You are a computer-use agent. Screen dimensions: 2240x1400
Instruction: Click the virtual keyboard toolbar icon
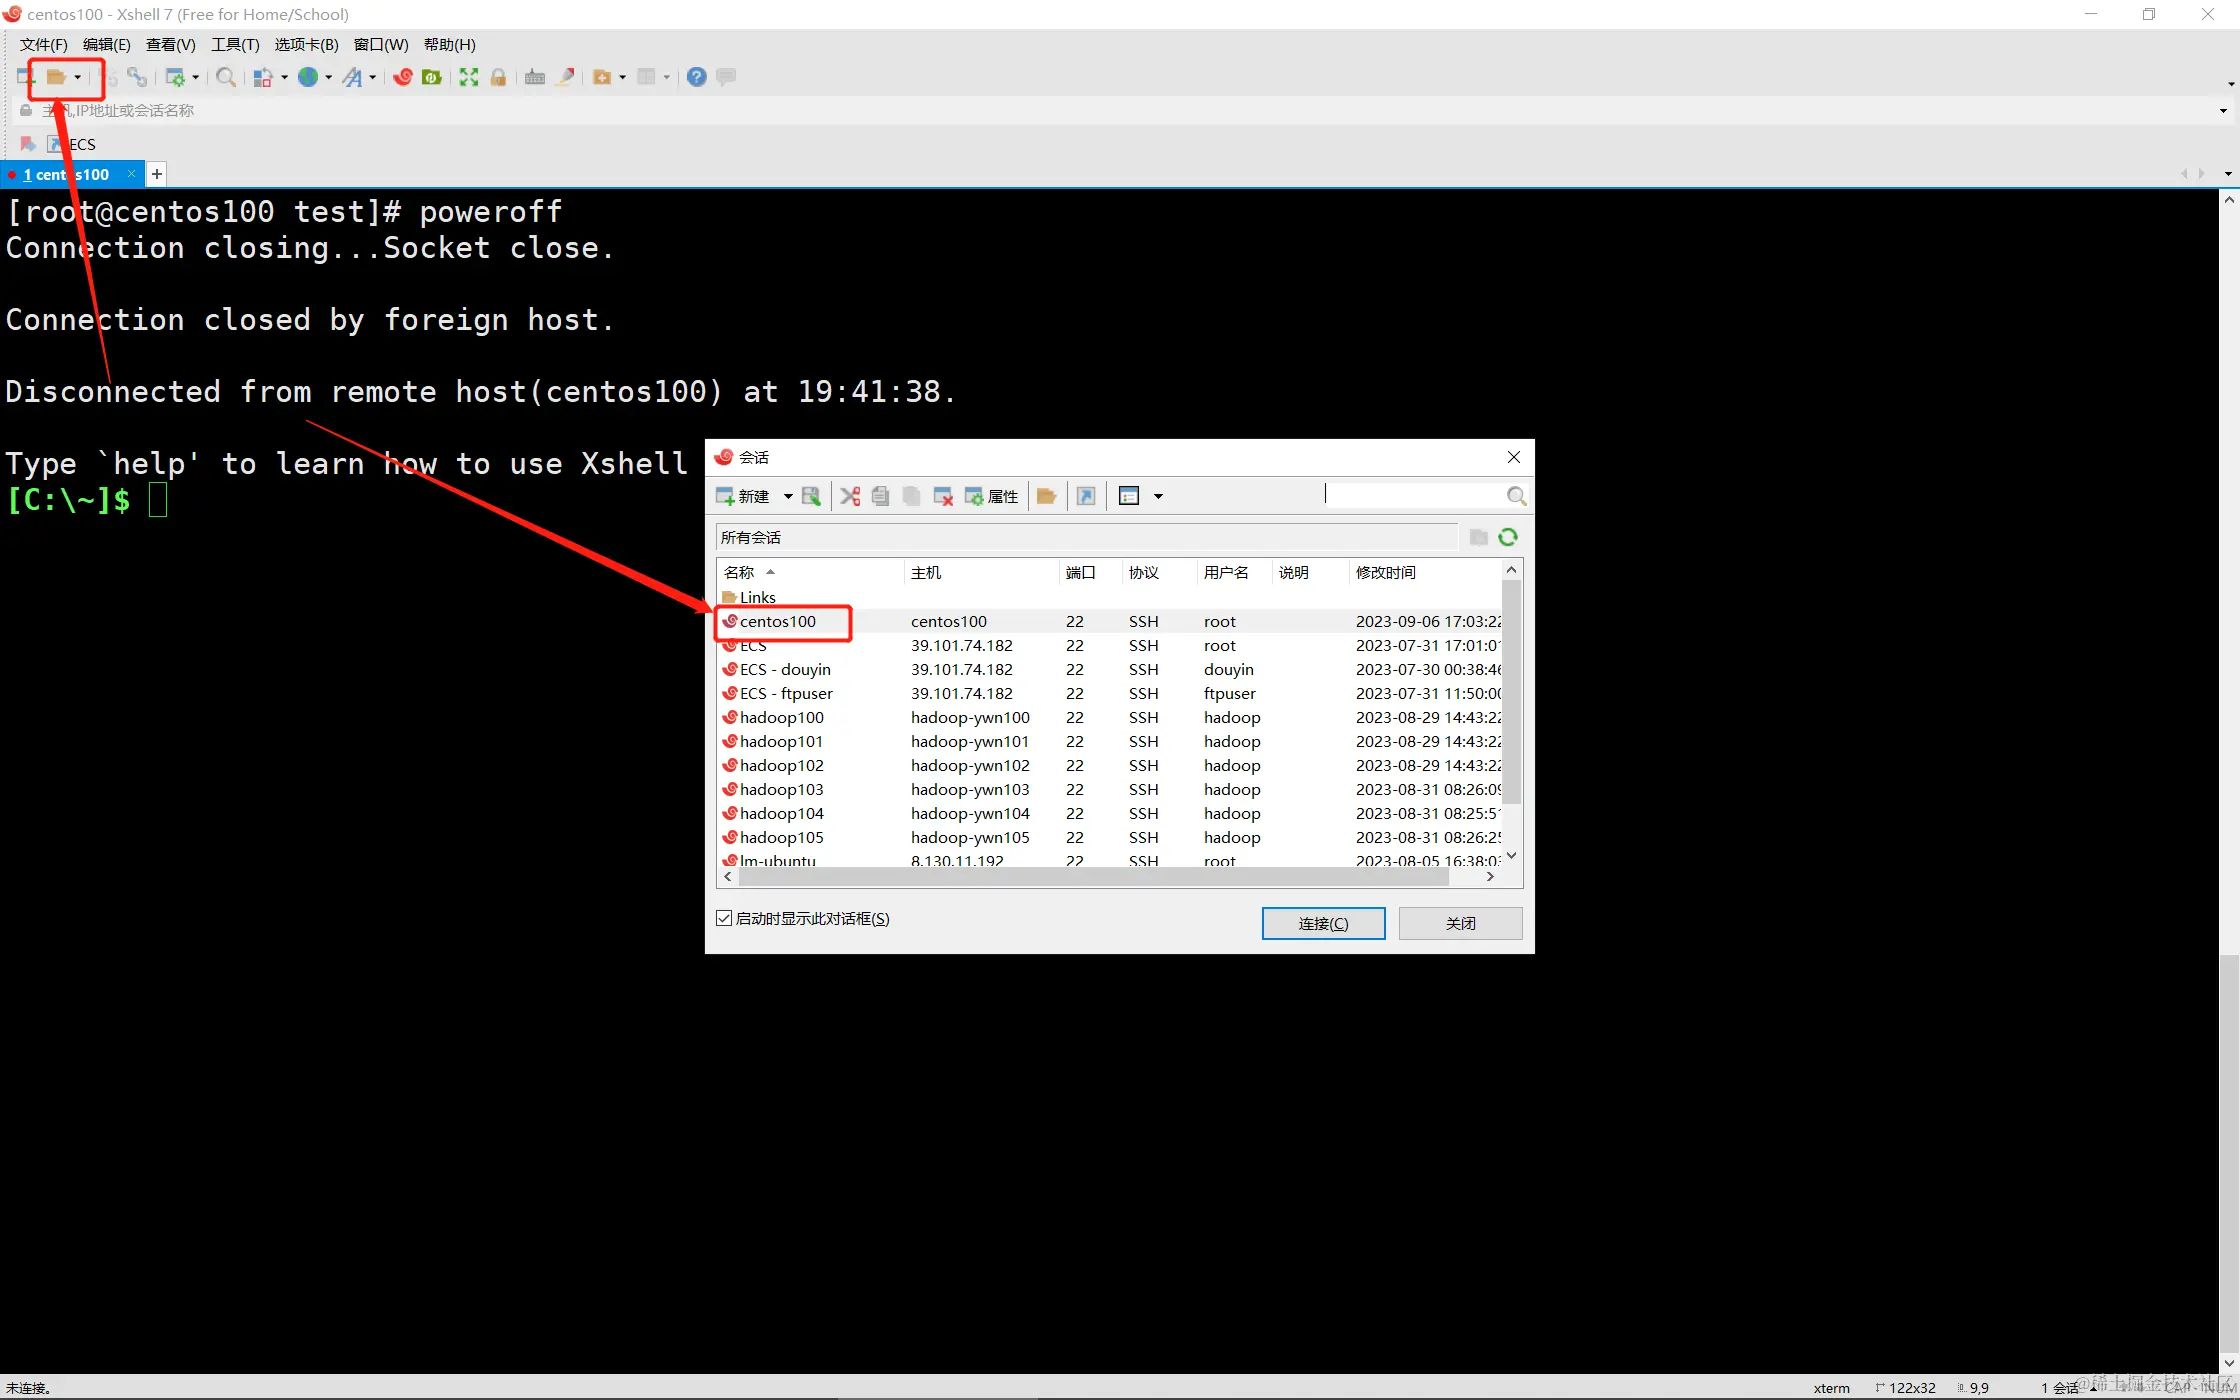pyautogui.click(x=535, y=77)
